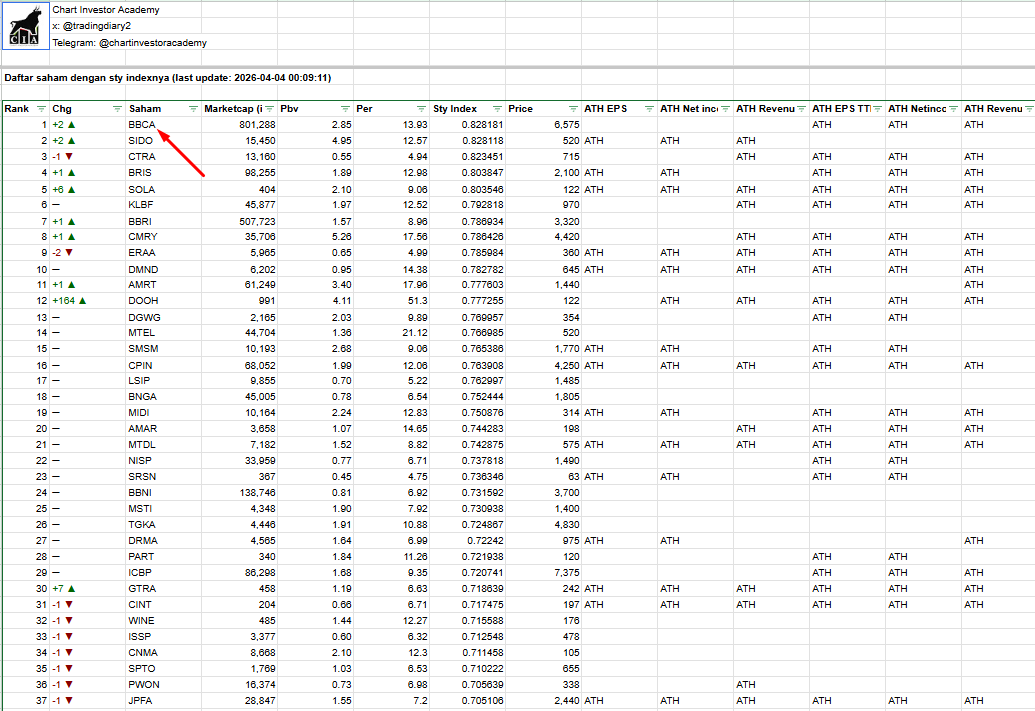Select marketcap value 507,723
Image resolution: width=1035 pixels, height=711 pixels.
point(240,221)
